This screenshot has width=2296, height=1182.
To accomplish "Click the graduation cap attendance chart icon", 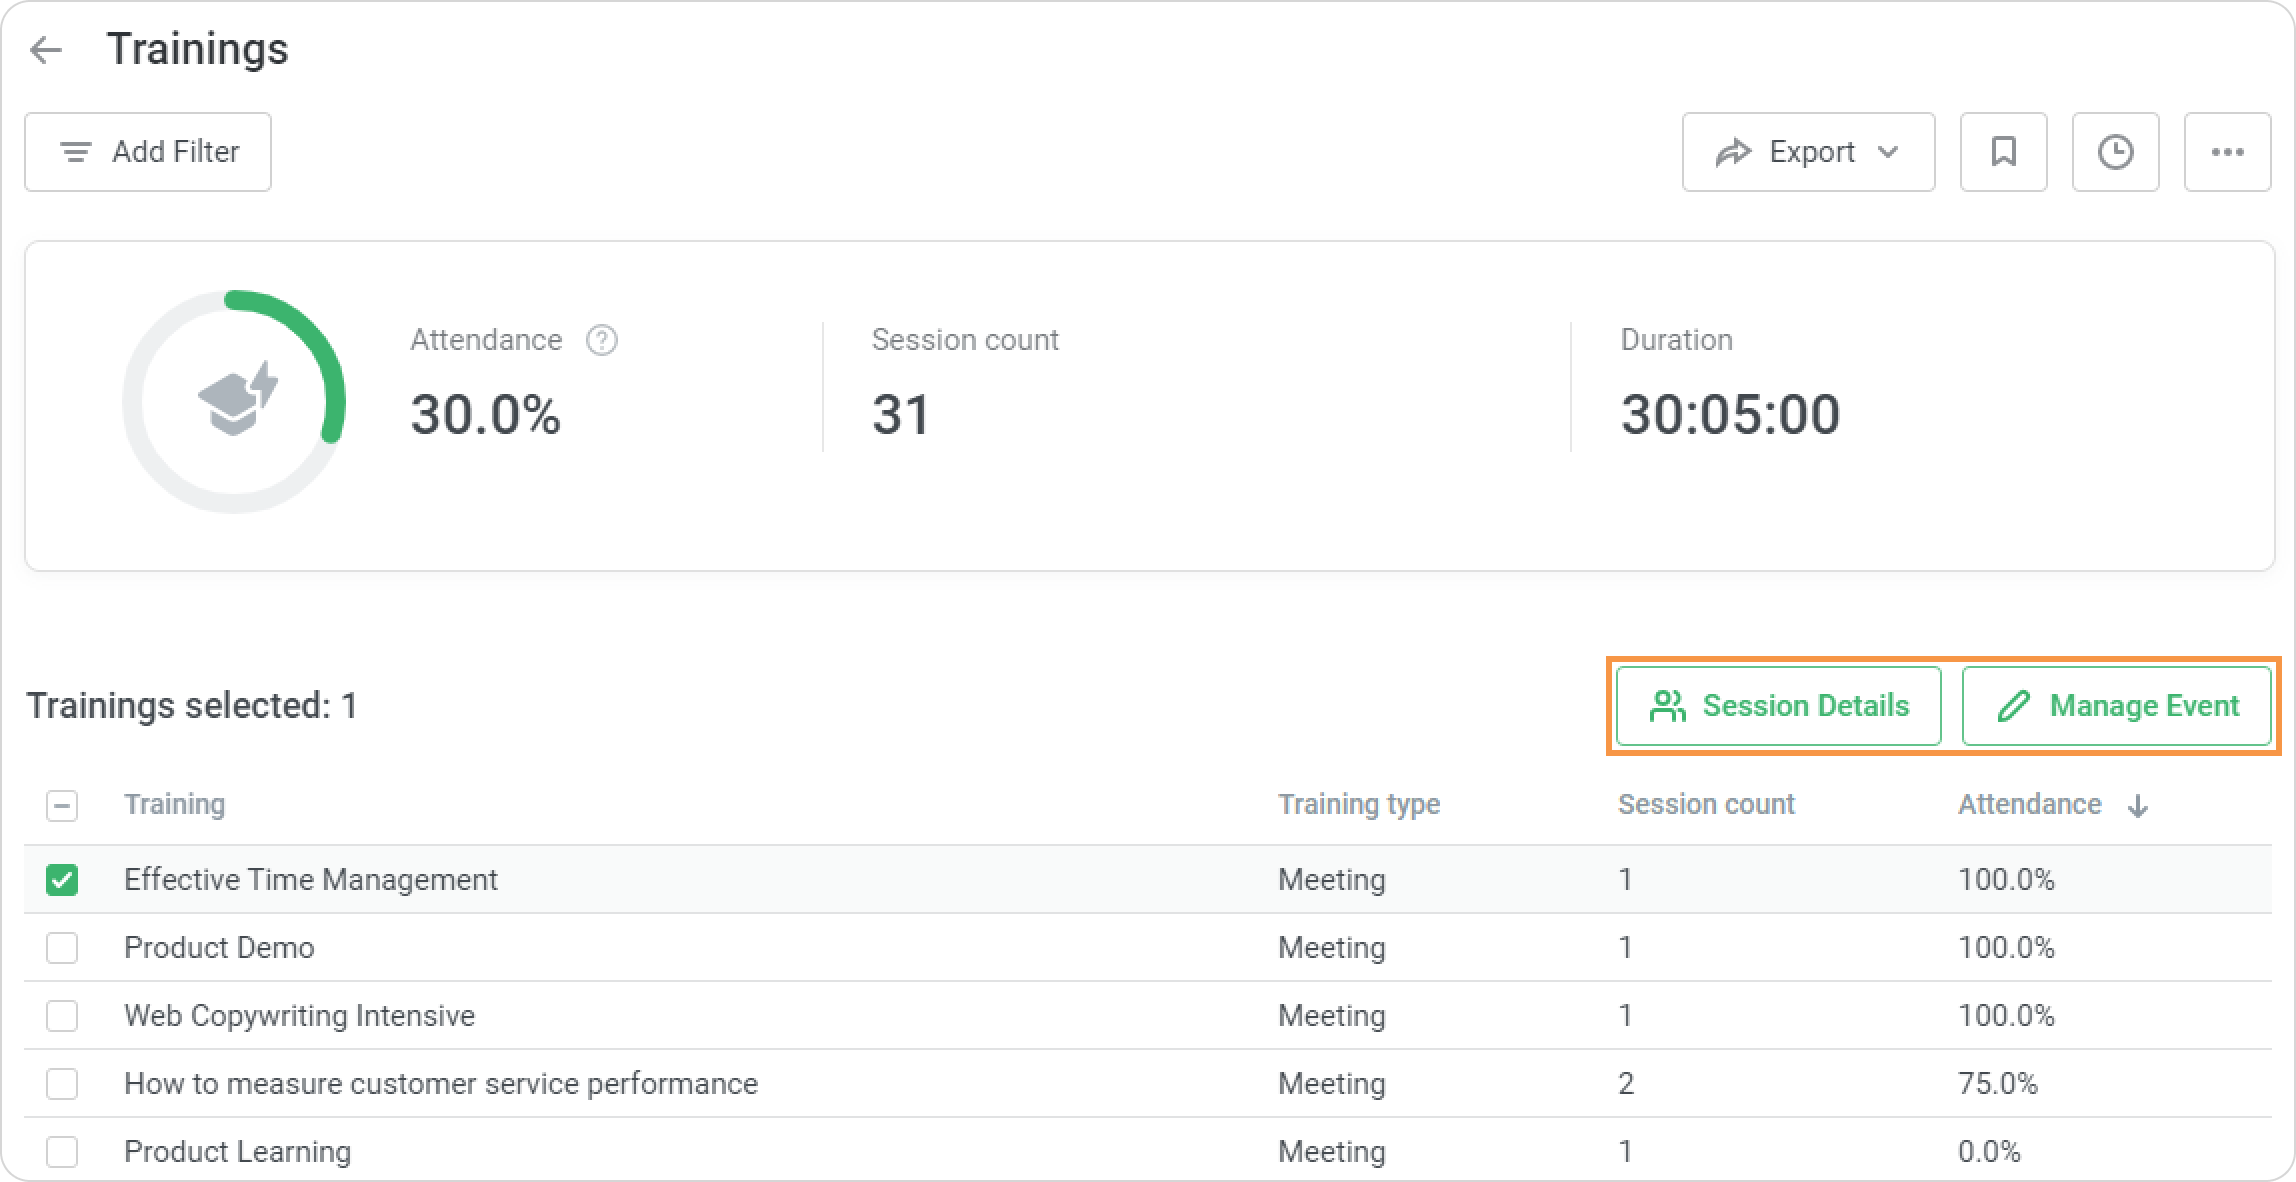I will point(237,399).
